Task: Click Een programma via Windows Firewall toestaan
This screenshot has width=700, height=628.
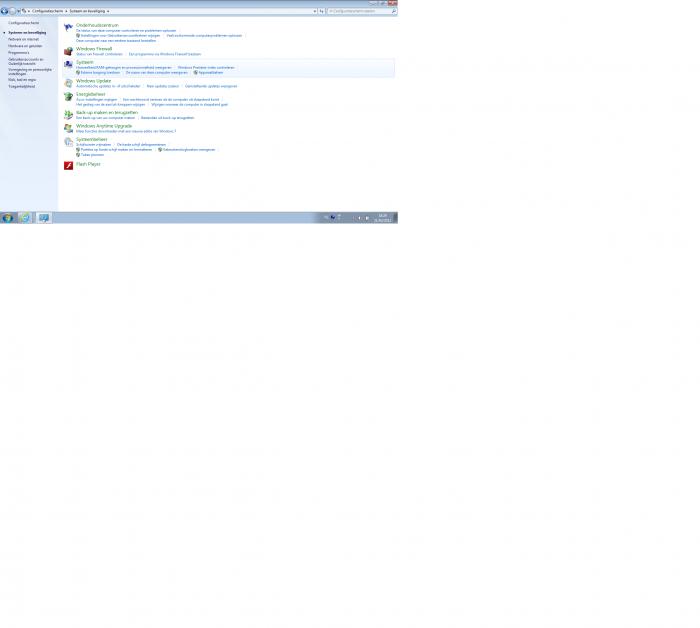Action: point(165,54)
